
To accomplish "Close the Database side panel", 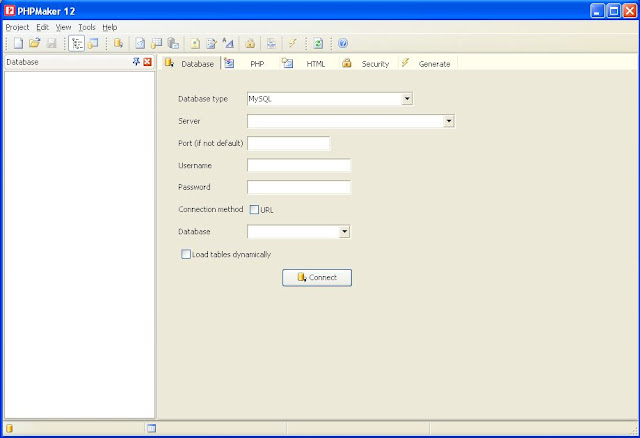I will (x=147, y=62).
